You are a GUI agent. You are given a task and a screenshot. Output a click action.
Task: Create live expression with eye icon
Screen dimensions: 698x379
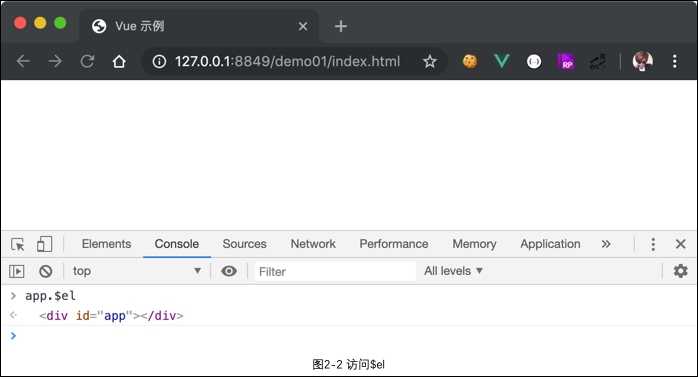click(229, 271)
